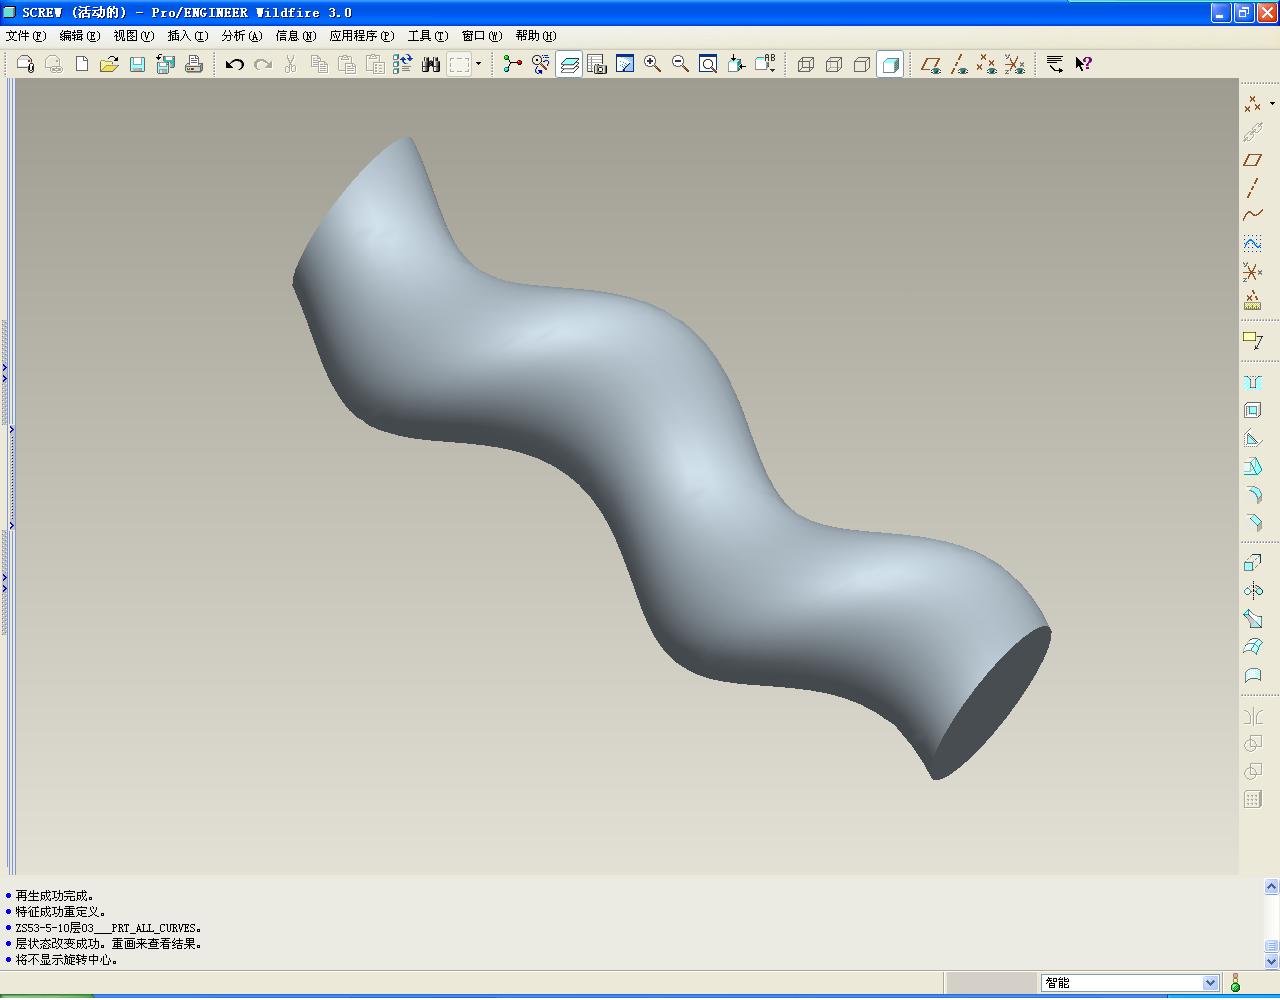The height and width of the screenshot is (1000, 1280).
Task: Select the style surface tool
Action: [1252, 675]
